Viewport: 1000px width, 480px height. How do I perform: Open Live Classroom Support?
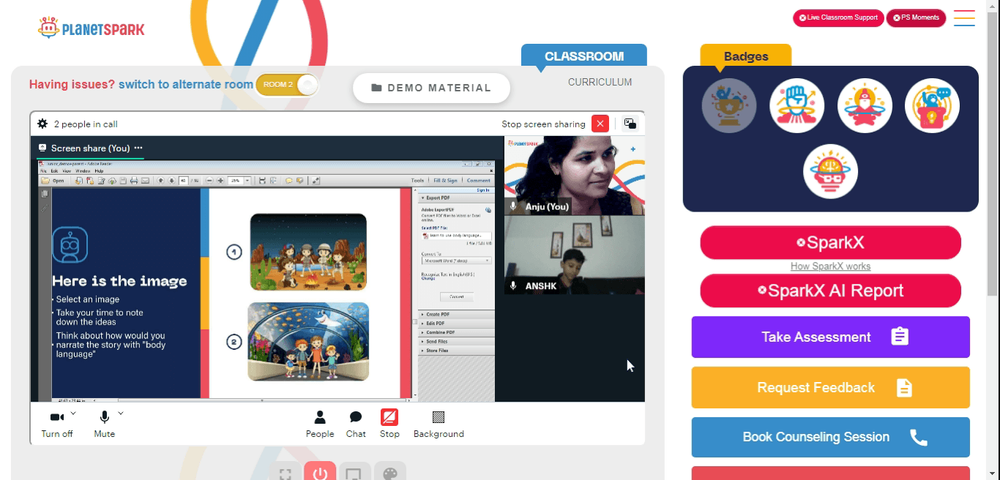(x=838, y=18)
